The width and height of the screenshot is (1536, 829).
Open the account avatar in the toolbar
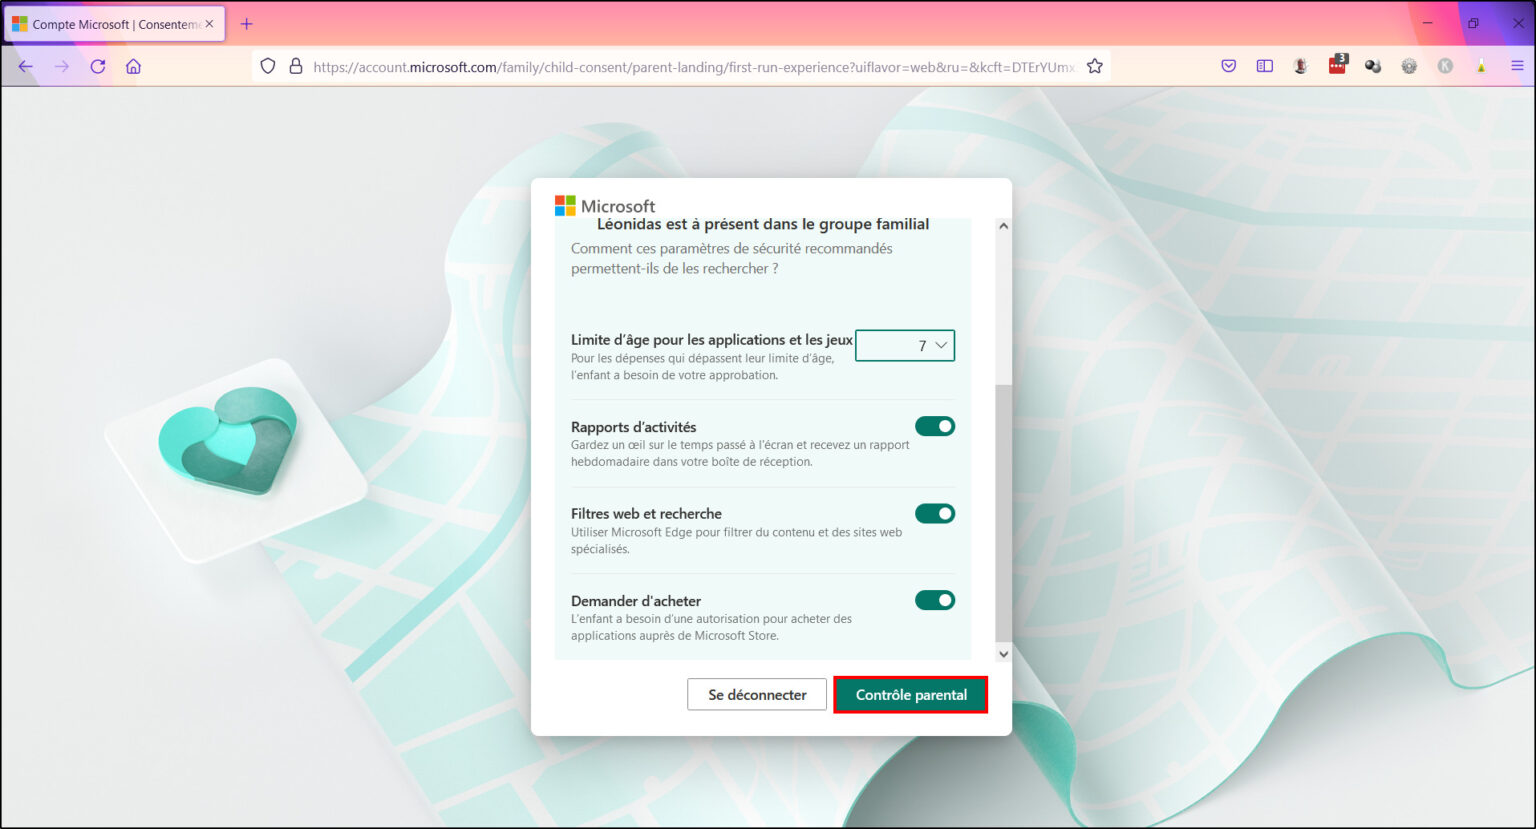1301,66
